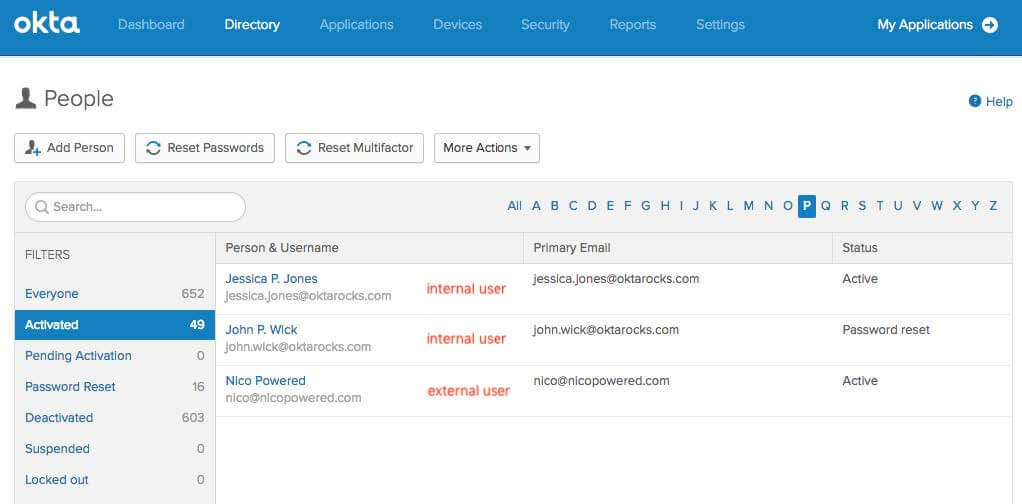Click the Status column header
Image resolution: width=1022 pixels, height=504 pixels.
tap(860, 248)
